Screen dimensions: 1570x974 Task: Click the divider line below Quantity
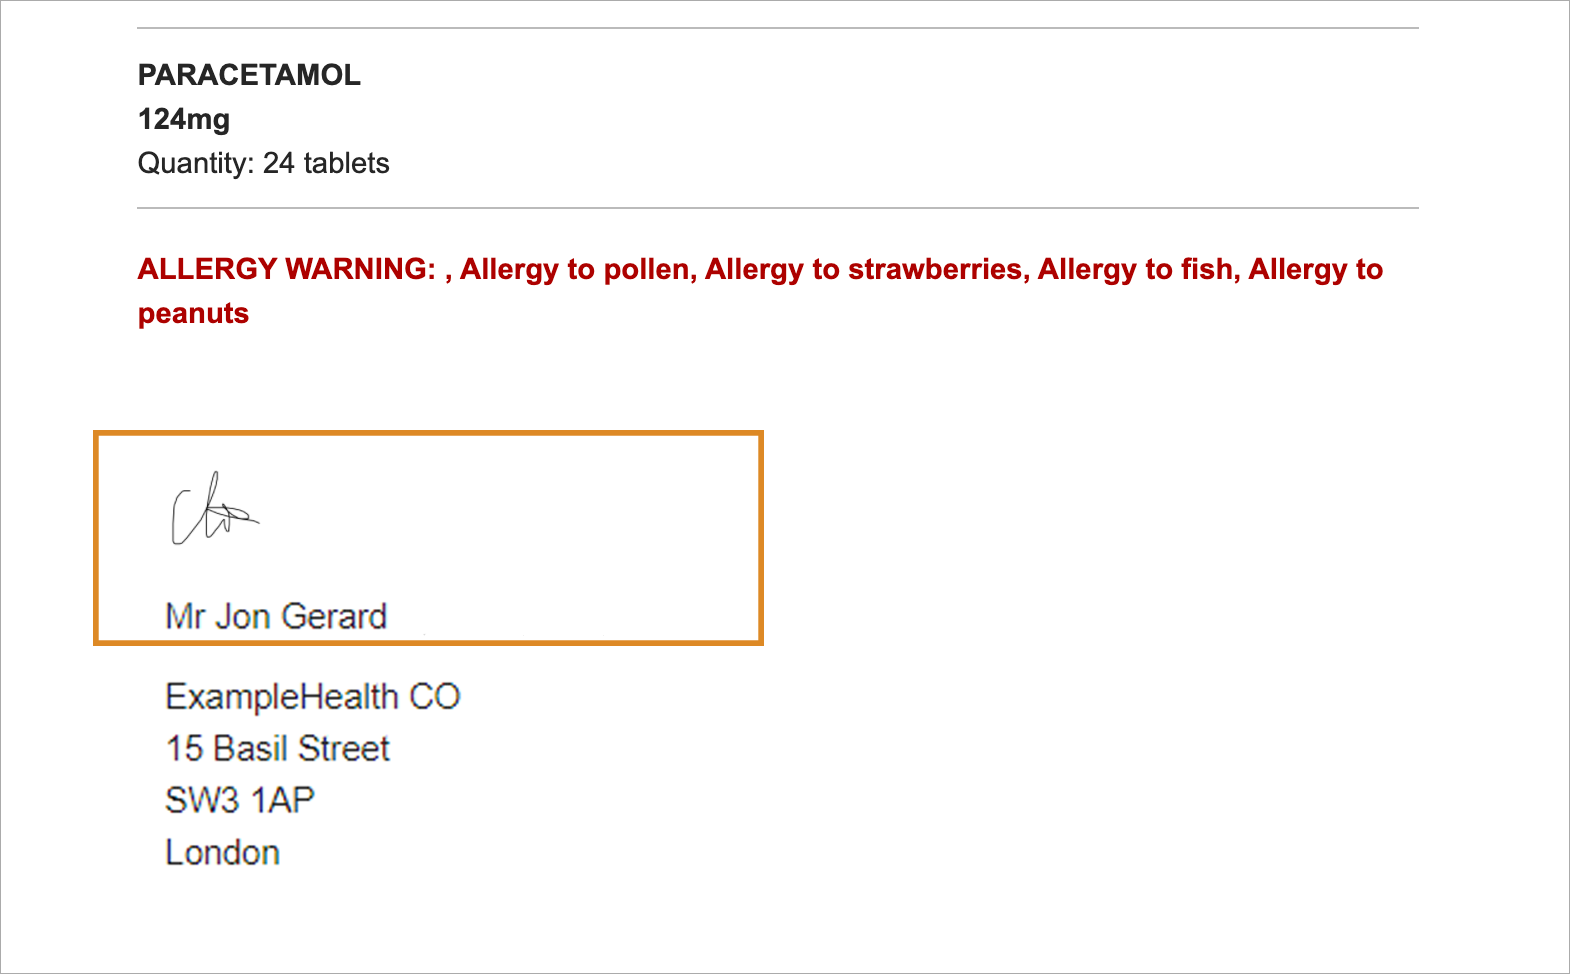(x=778, y=208)
